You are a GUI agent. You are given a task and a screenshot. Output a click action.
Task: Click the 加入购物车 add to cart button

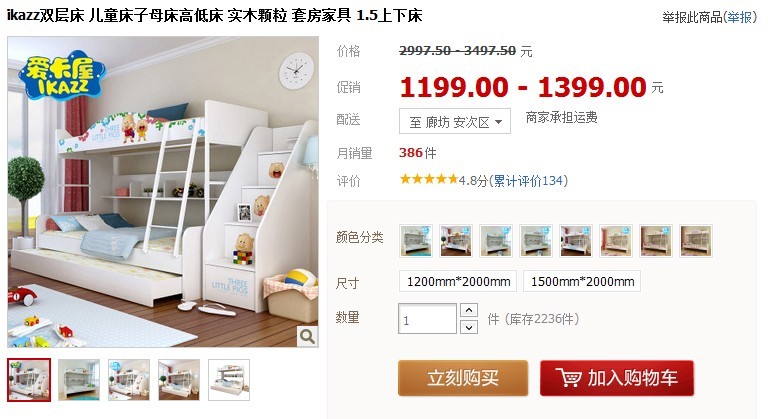point(617,378)
